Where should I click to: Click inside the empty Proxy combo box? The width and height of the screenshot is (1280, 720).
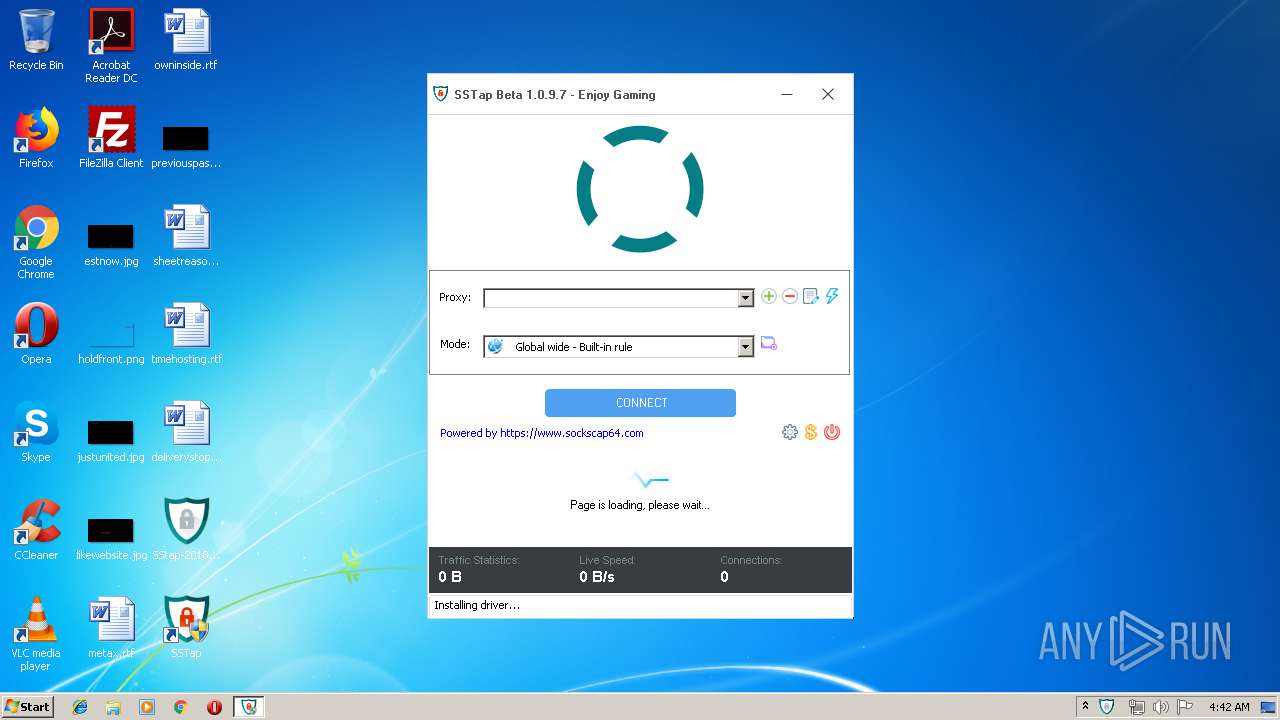point(611,298)
